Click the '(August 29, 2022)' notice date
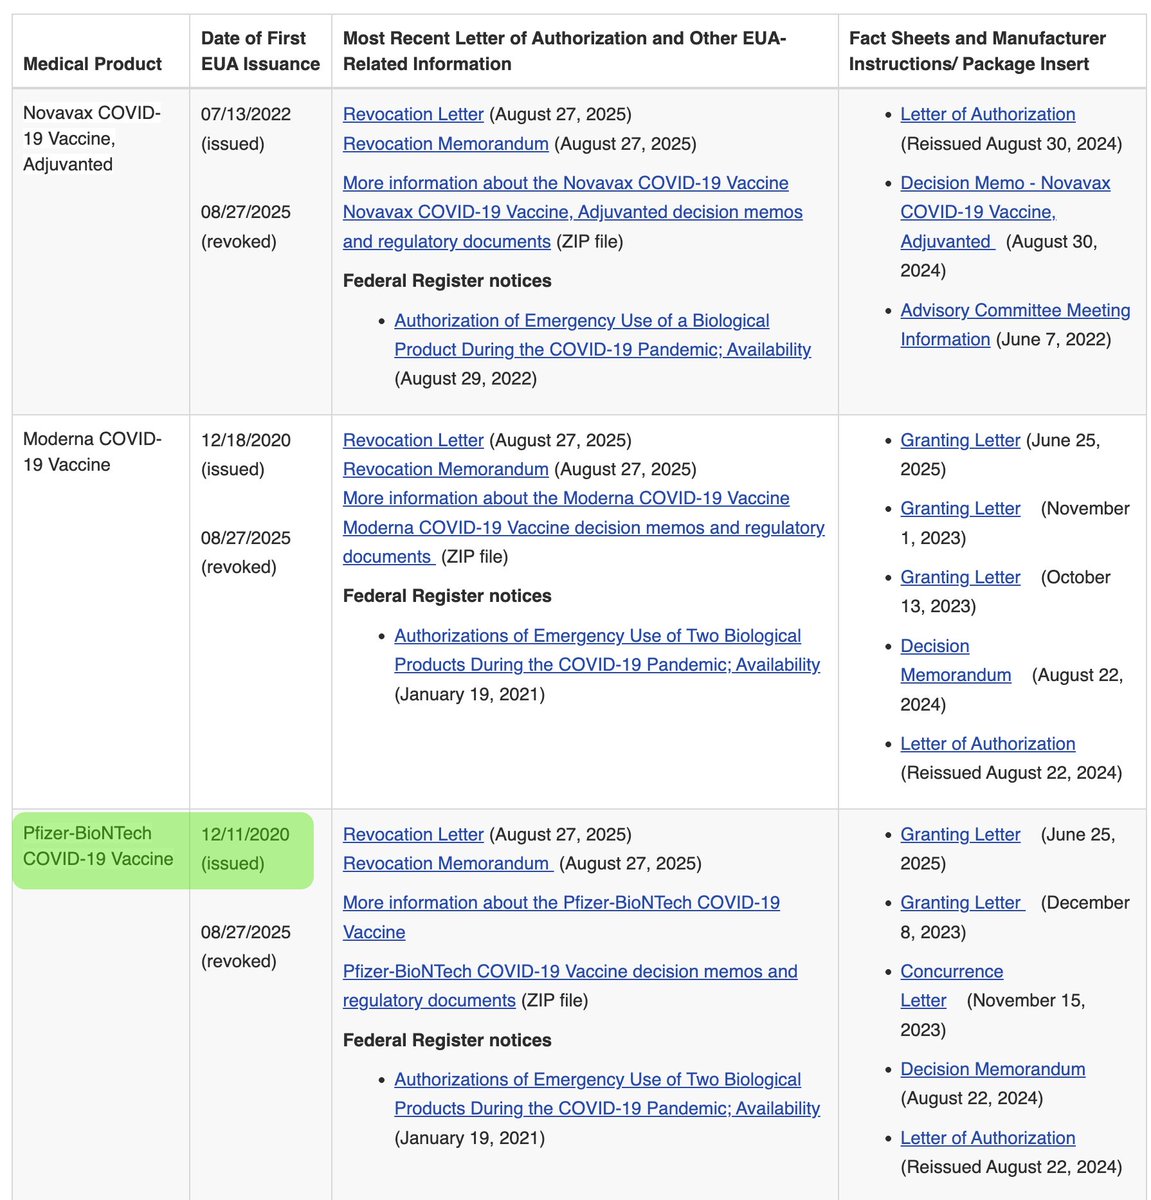The height and width of the screenshot is (1200, 1151). (465, 378)
